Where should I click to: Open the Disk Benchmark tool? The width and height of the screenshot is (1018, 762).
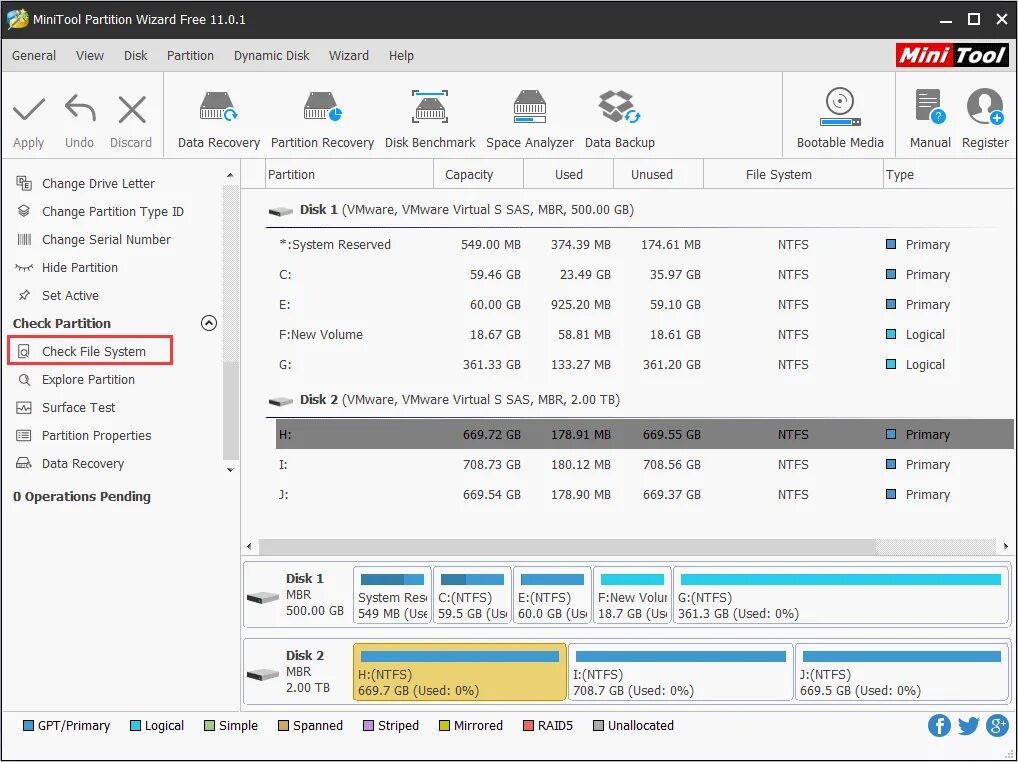[430, 121]
